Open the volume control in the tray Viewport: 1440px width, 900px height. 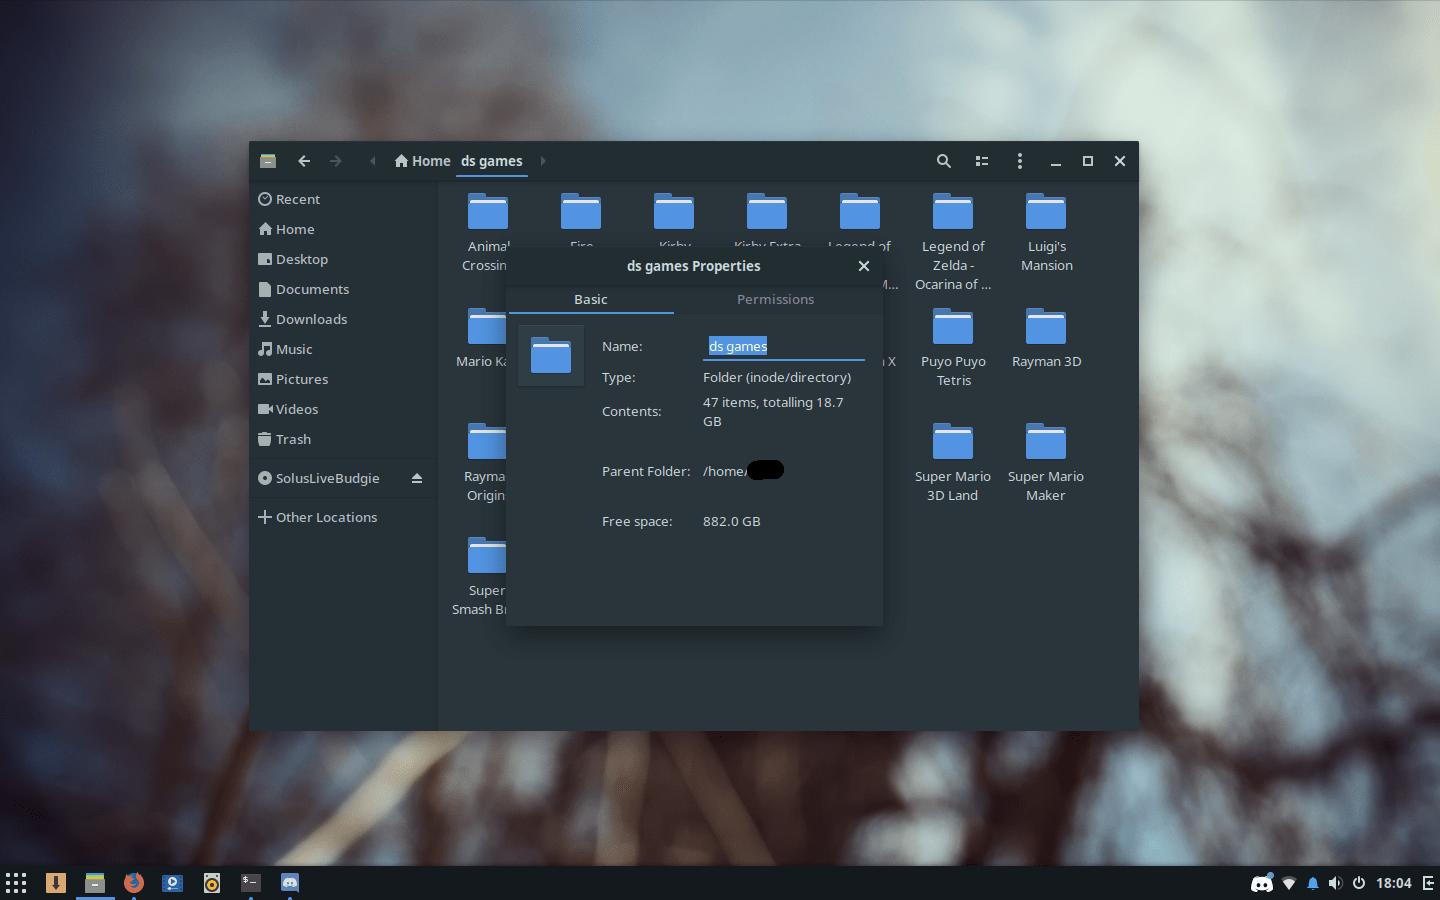[x=1335, y=883]
